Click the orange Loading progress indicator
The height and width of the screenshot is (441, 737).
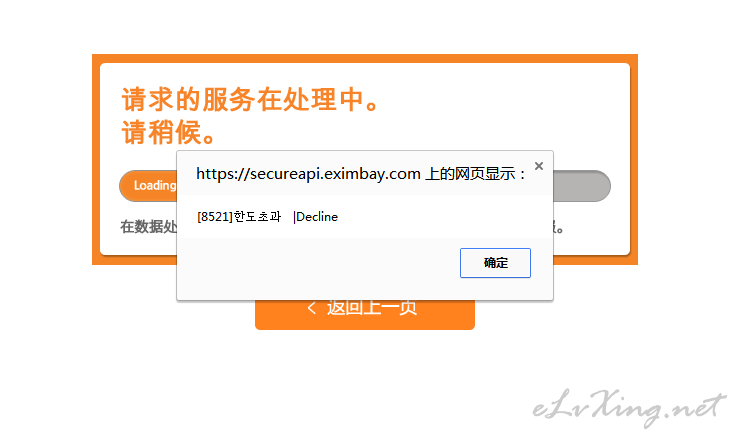[148, 186]
